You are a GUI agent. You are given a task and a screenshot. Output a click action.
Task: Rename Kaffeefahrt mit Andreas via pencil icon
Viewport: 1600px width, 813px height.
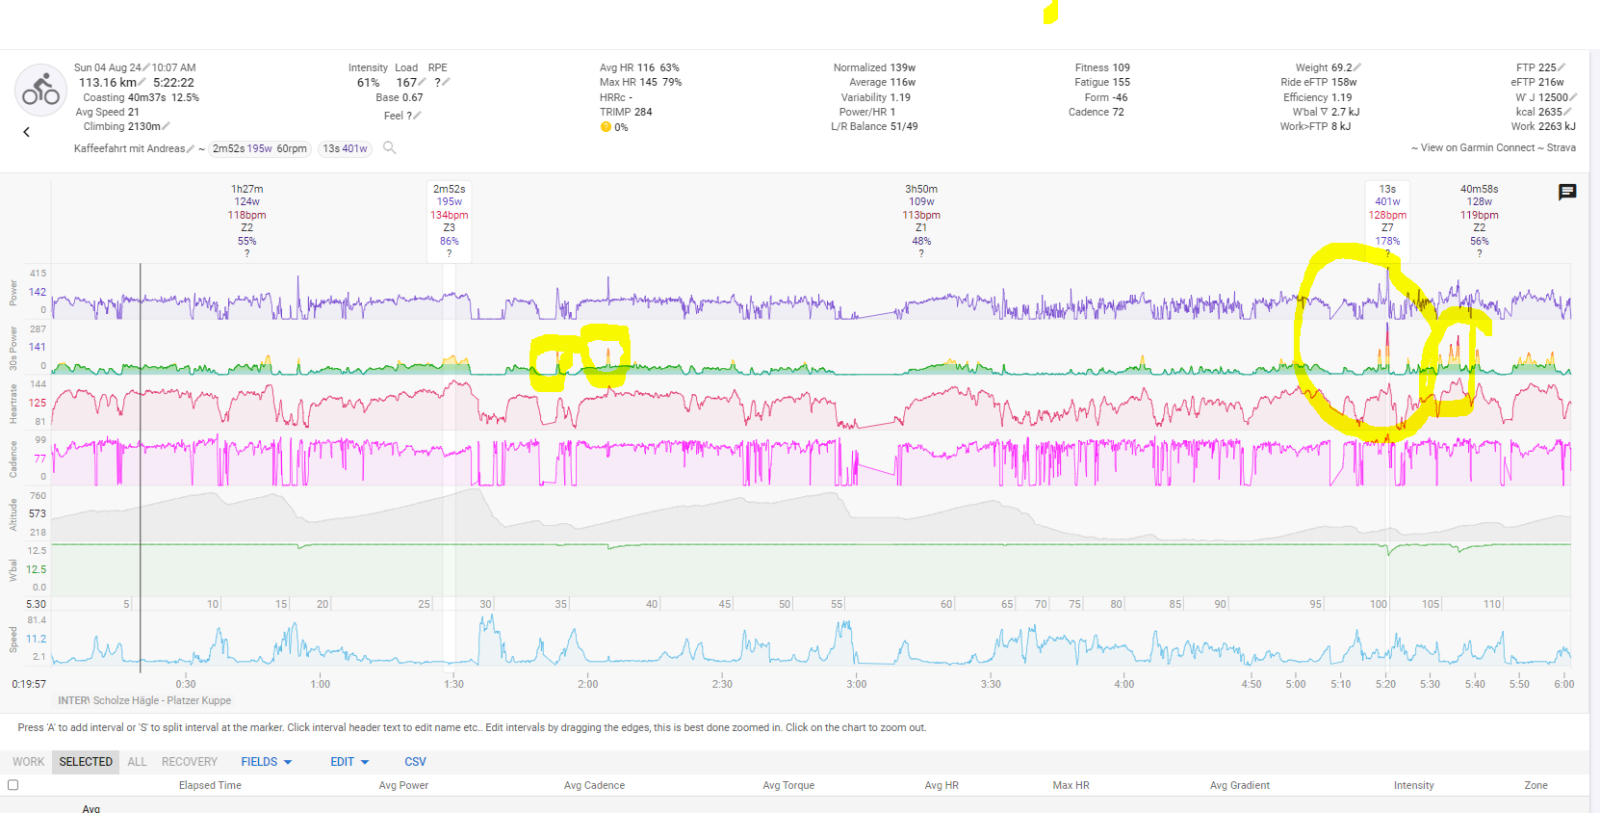pos(191,148)
